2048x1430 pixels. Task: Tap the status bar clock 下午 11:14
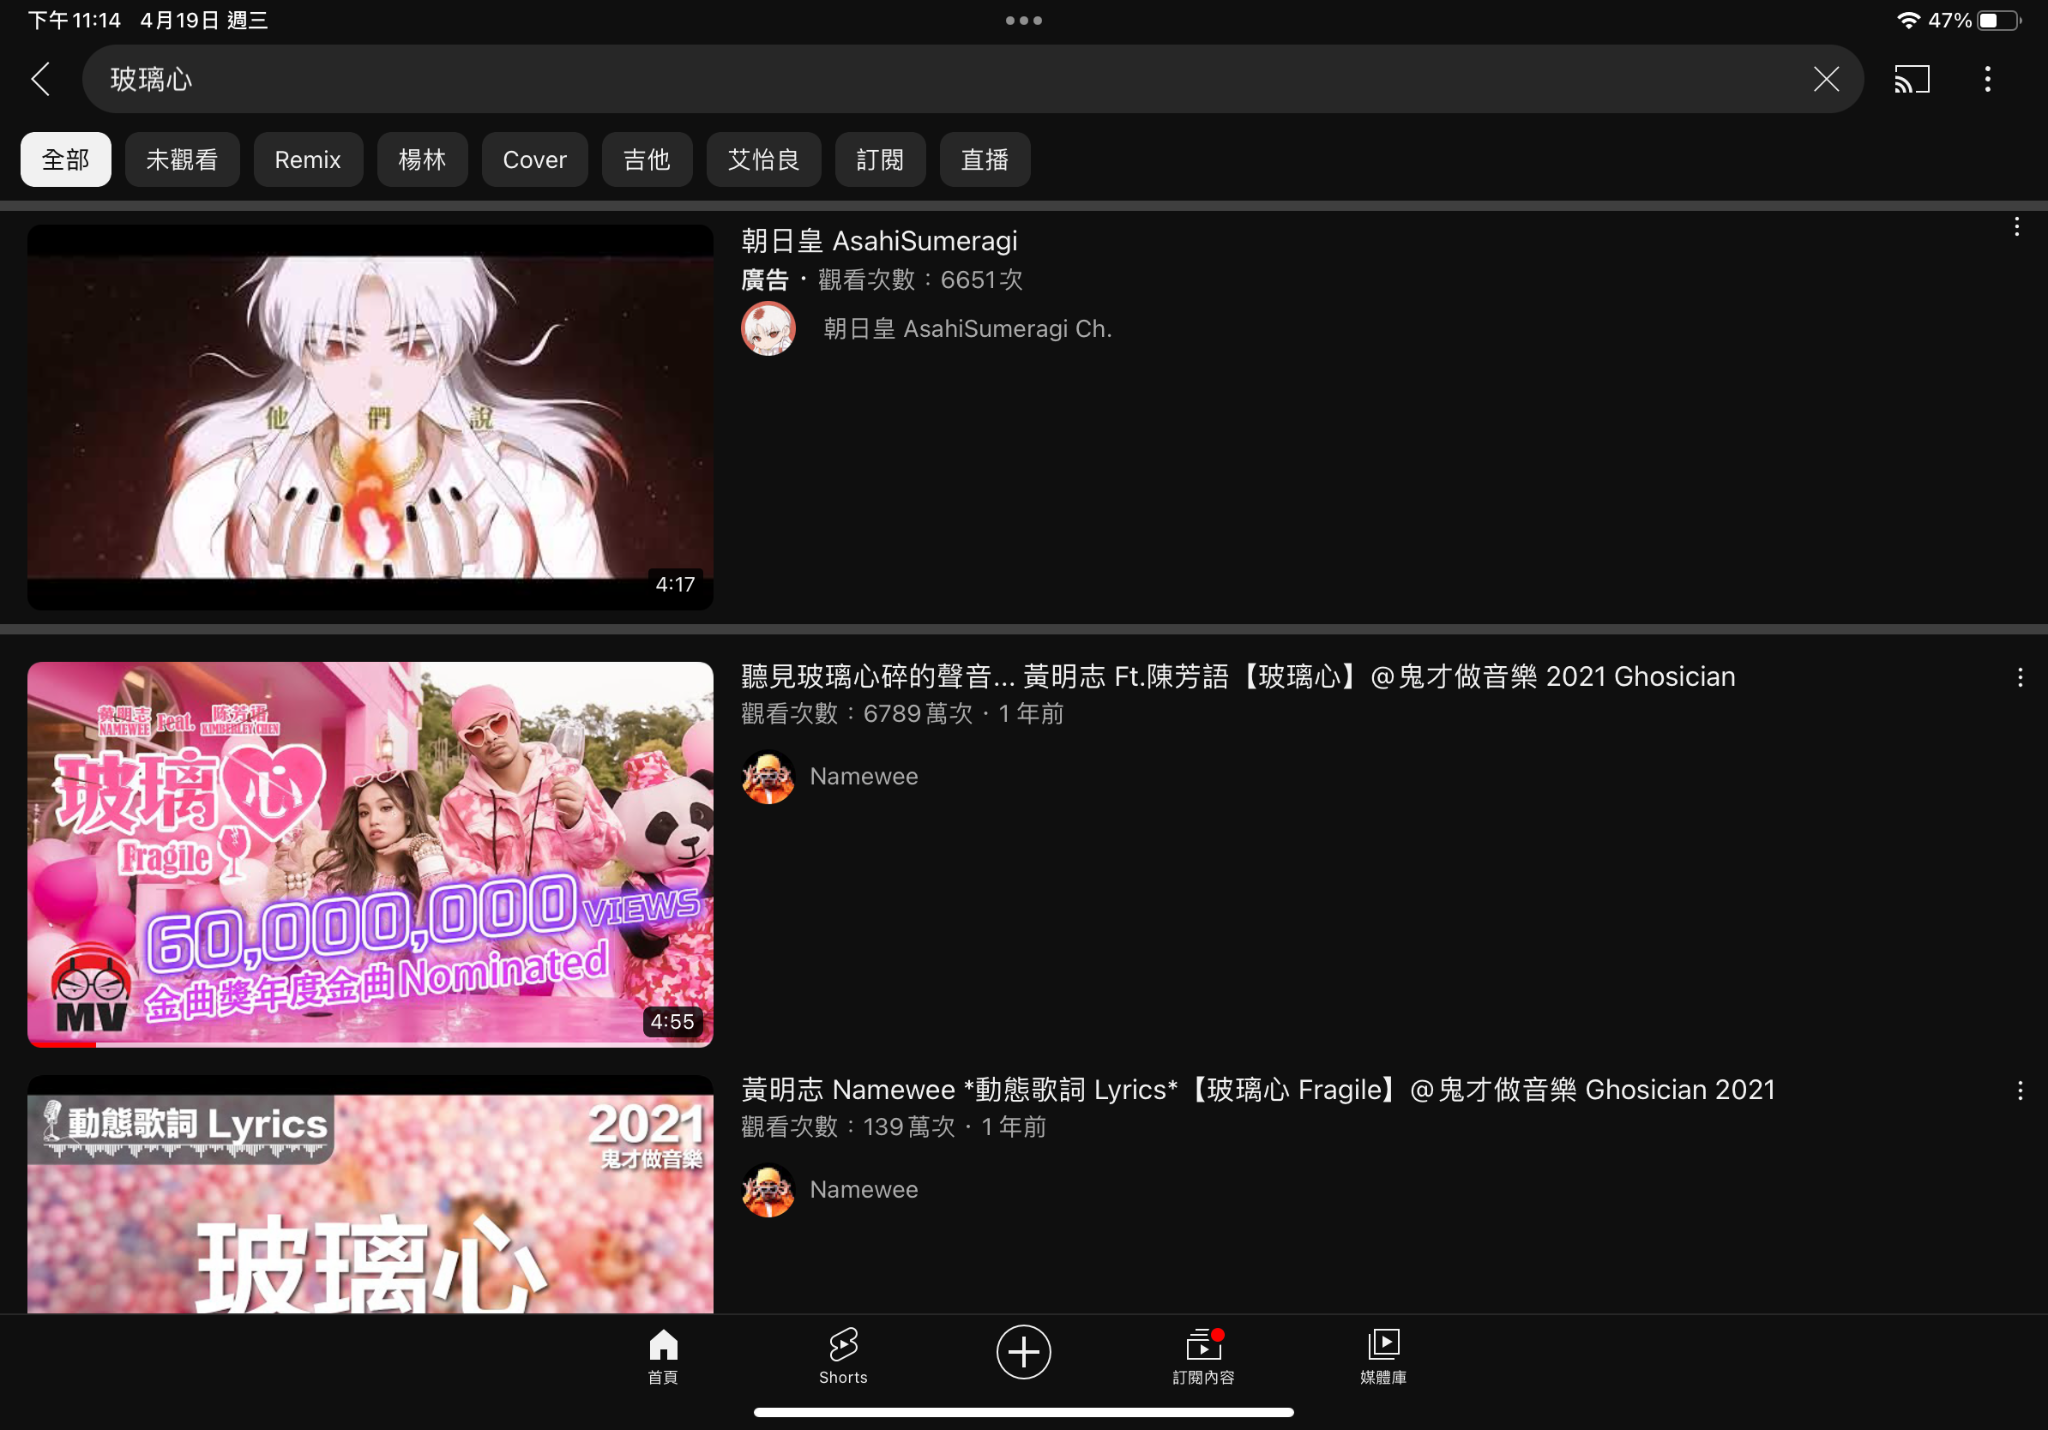(74, 20)
